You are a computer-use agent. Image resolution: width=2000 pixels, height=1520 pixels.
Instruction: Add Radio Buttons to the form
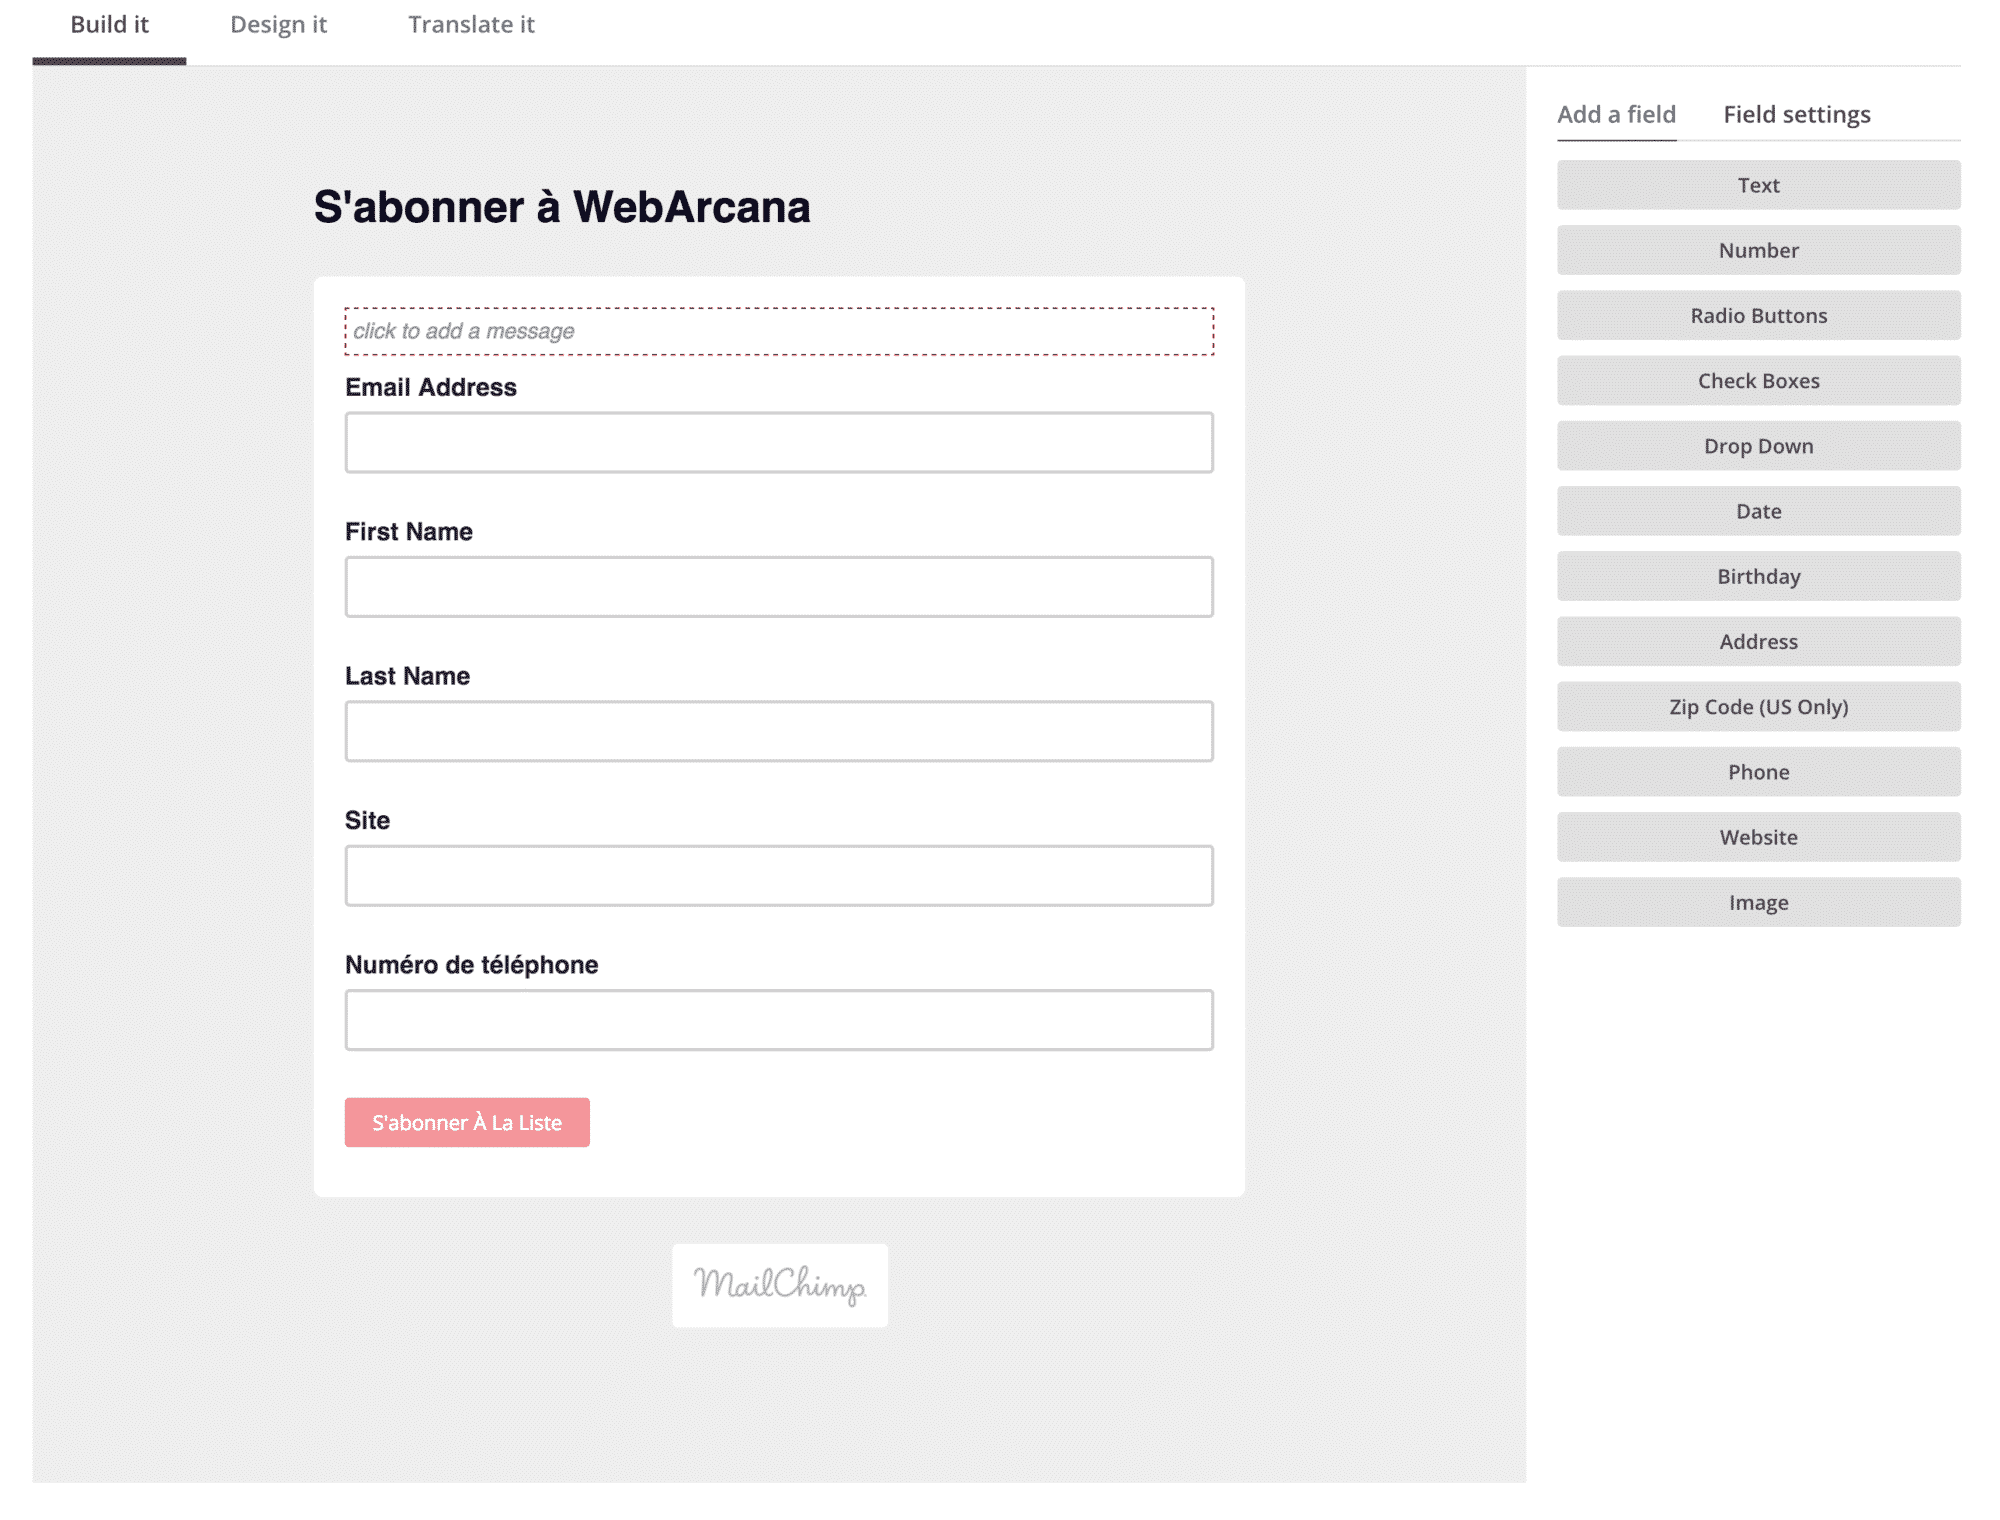click(x=1758, y=315)
